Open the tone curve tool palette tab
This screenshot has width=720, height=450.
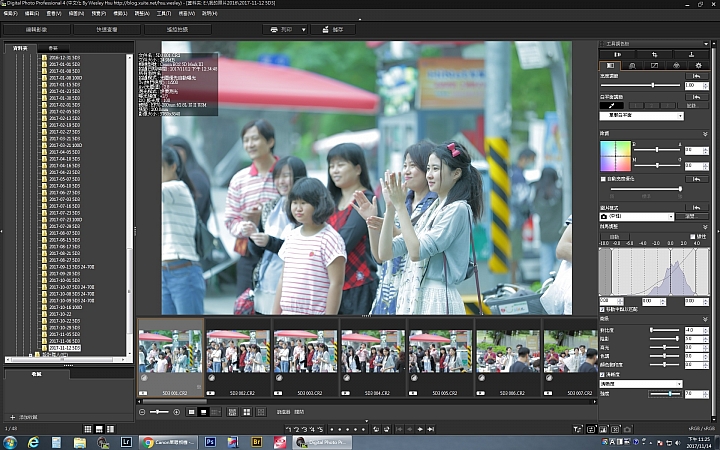[654, 66]
